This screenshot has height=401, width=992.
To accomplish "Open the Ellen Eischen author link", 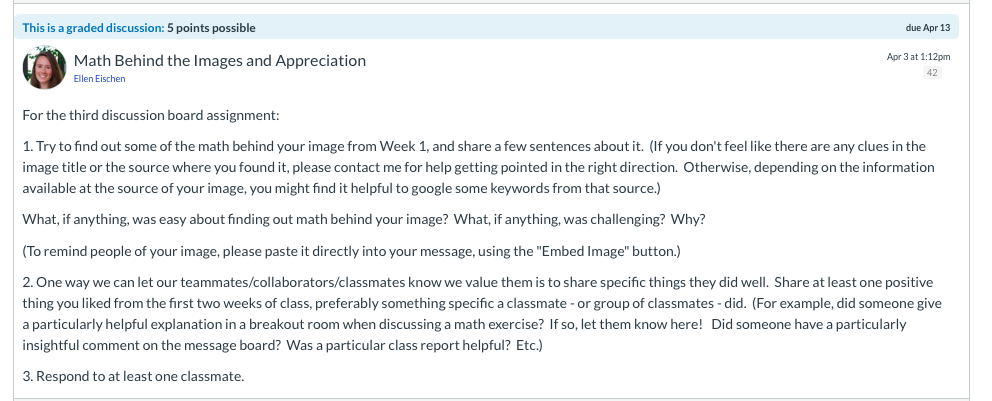I will pyautogui.click(x=99, y=79).
